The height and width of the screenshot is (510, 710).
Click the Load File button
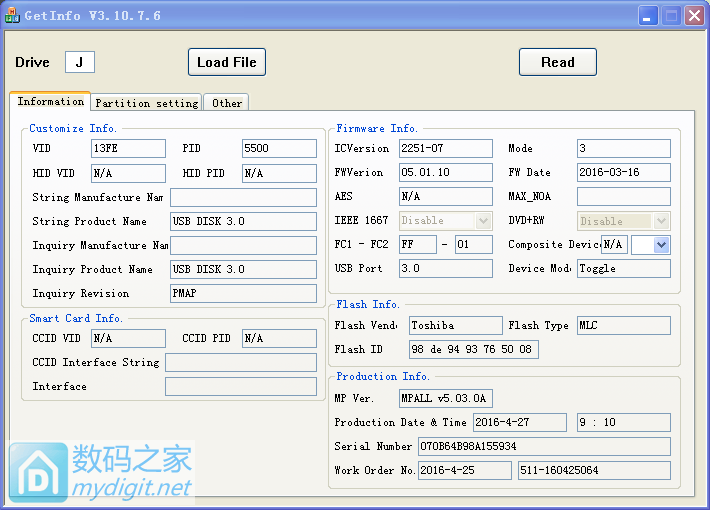227,62
